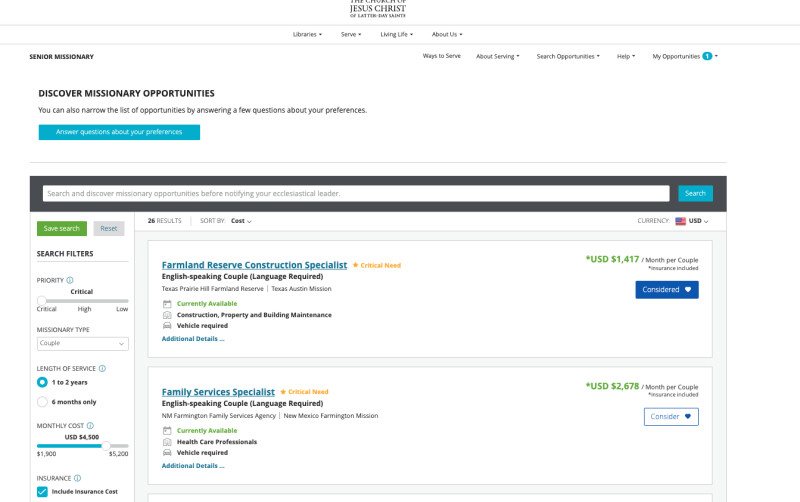Image resolution: width=800 pixels, height=502 pixels.
Task: Click the Priority slider handle
Action: pyautogui.click(x=42, y=300)
